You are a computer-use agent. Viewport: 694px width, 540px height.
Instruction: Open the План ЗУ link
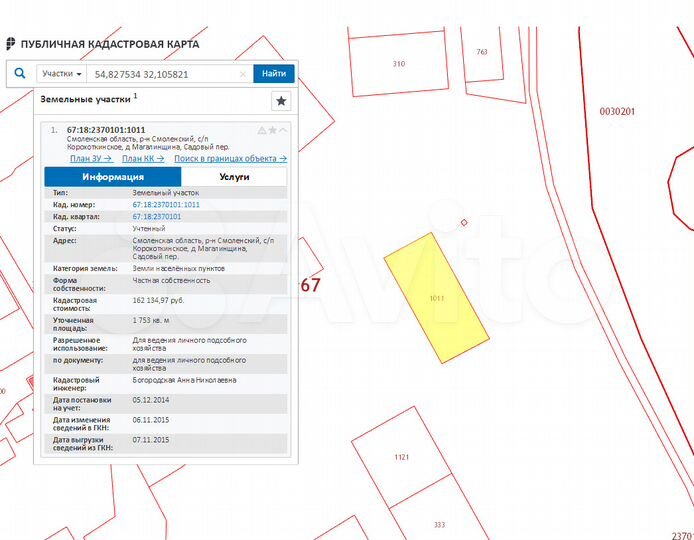click(x=90, y=158)
